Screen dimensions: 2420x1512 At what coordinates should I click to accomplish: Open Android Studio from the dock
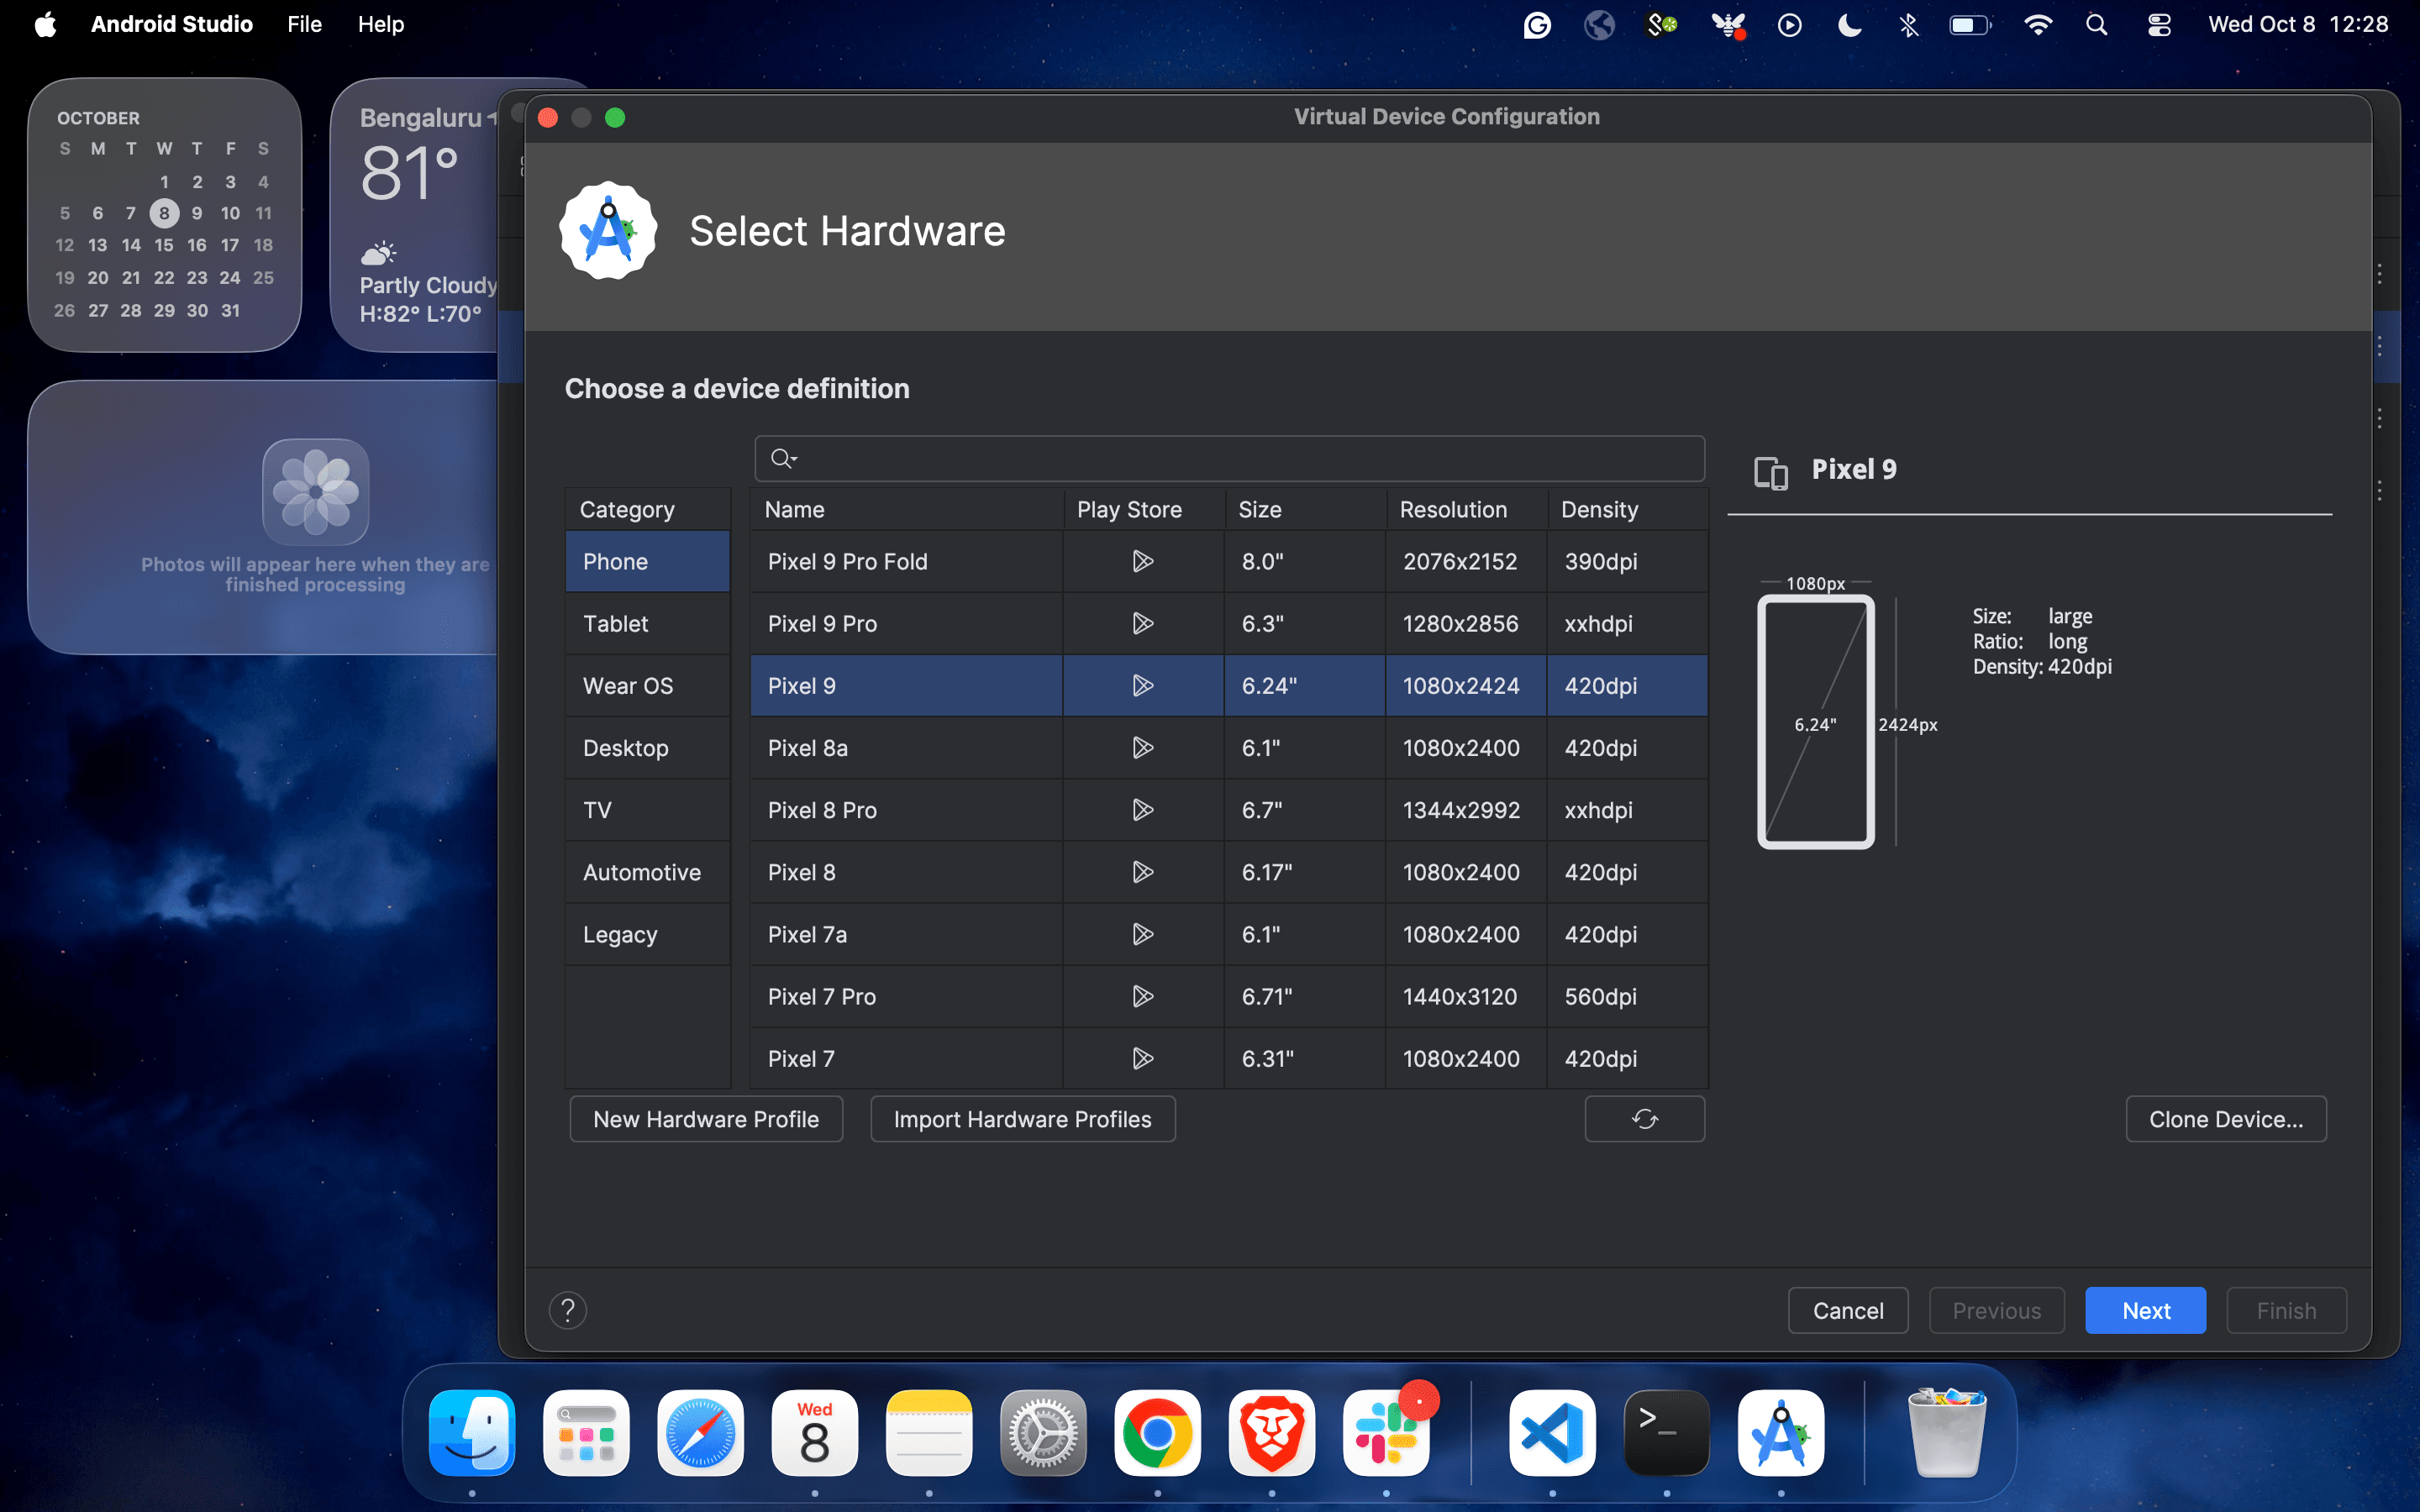[x=1780, y=1433]
